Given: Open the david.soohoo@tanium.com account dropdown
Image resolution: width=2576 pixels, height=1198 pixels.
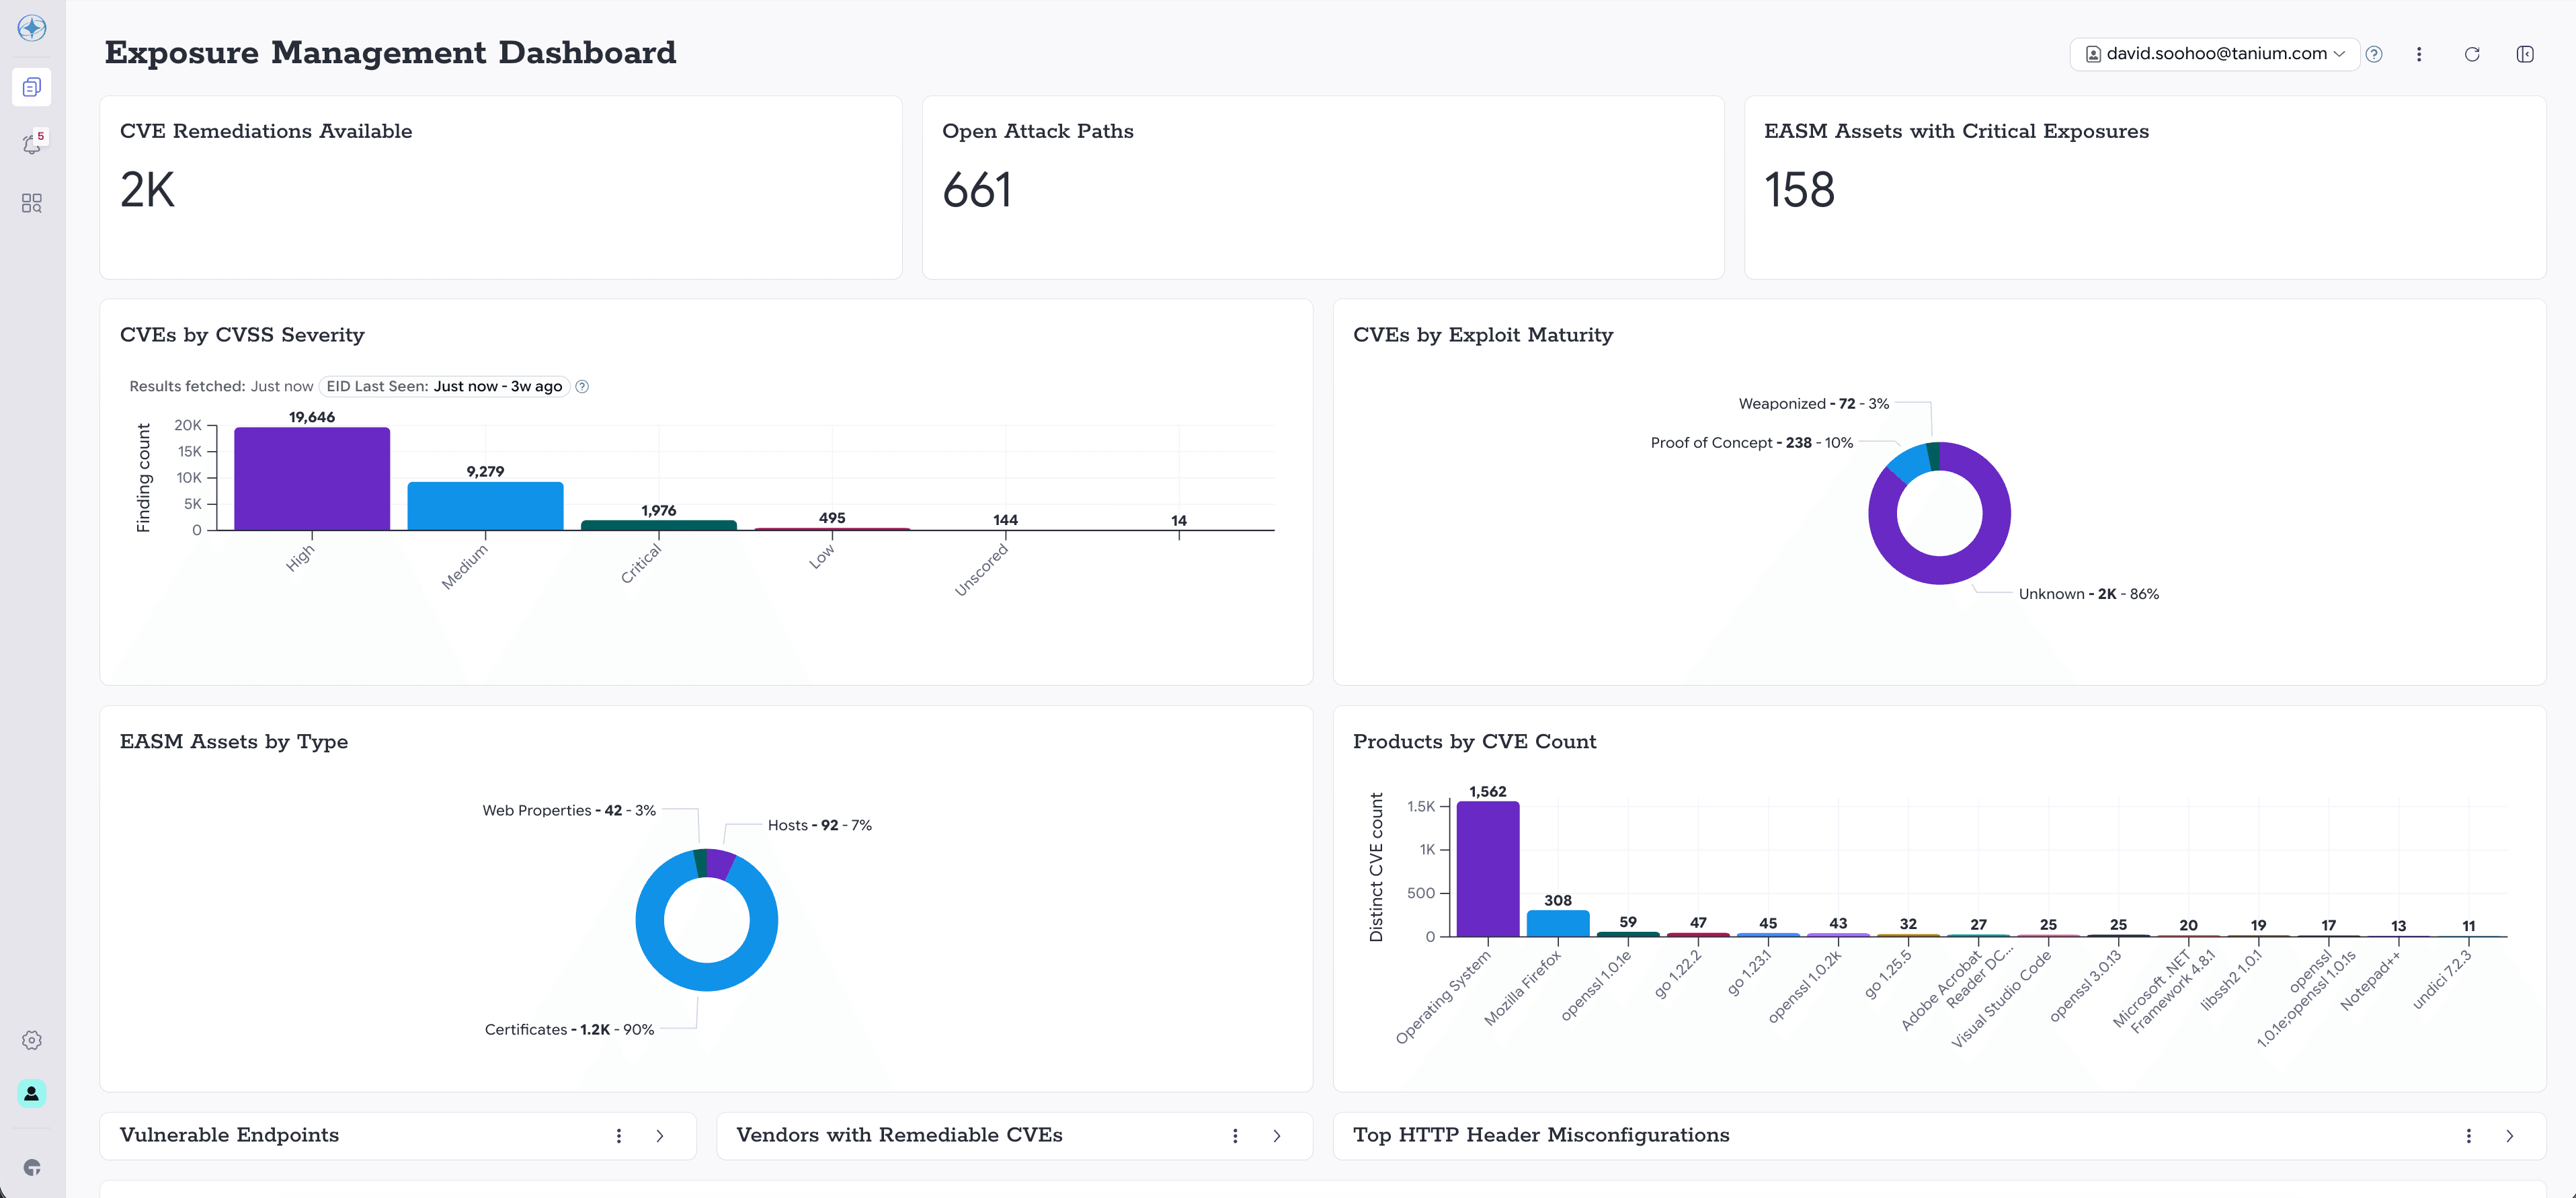Looking at the screenshot, I should (x=2215, y=54).
